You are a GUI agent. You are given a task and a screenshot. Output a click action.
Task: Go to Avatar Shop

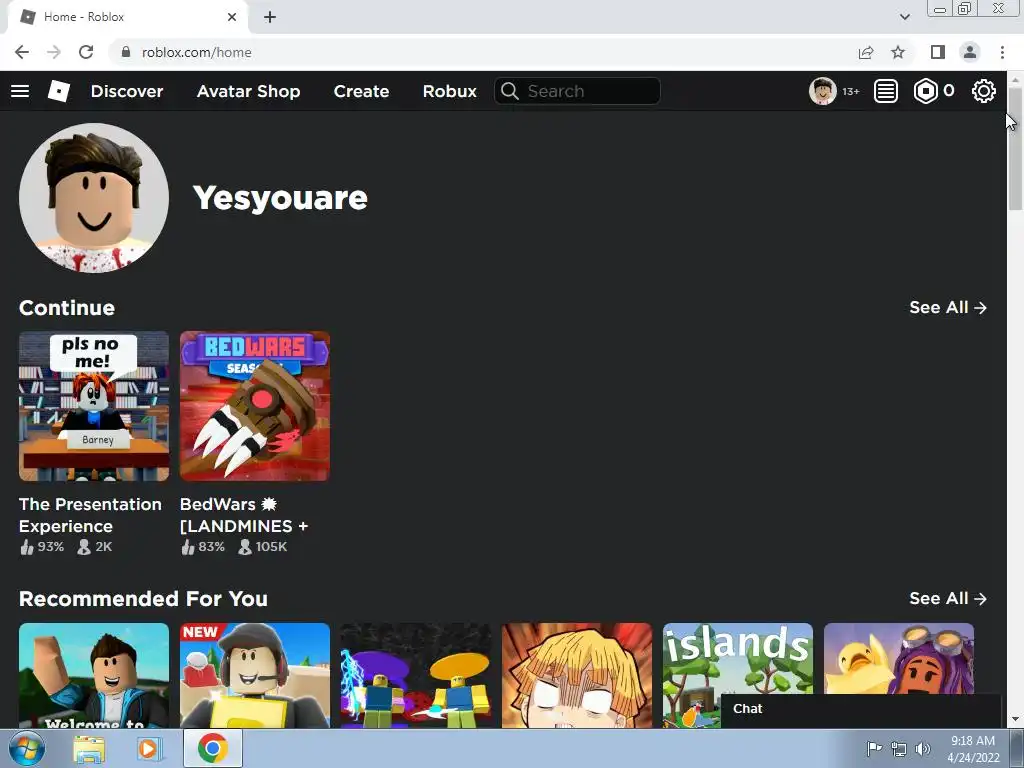[x=248, y=91]
